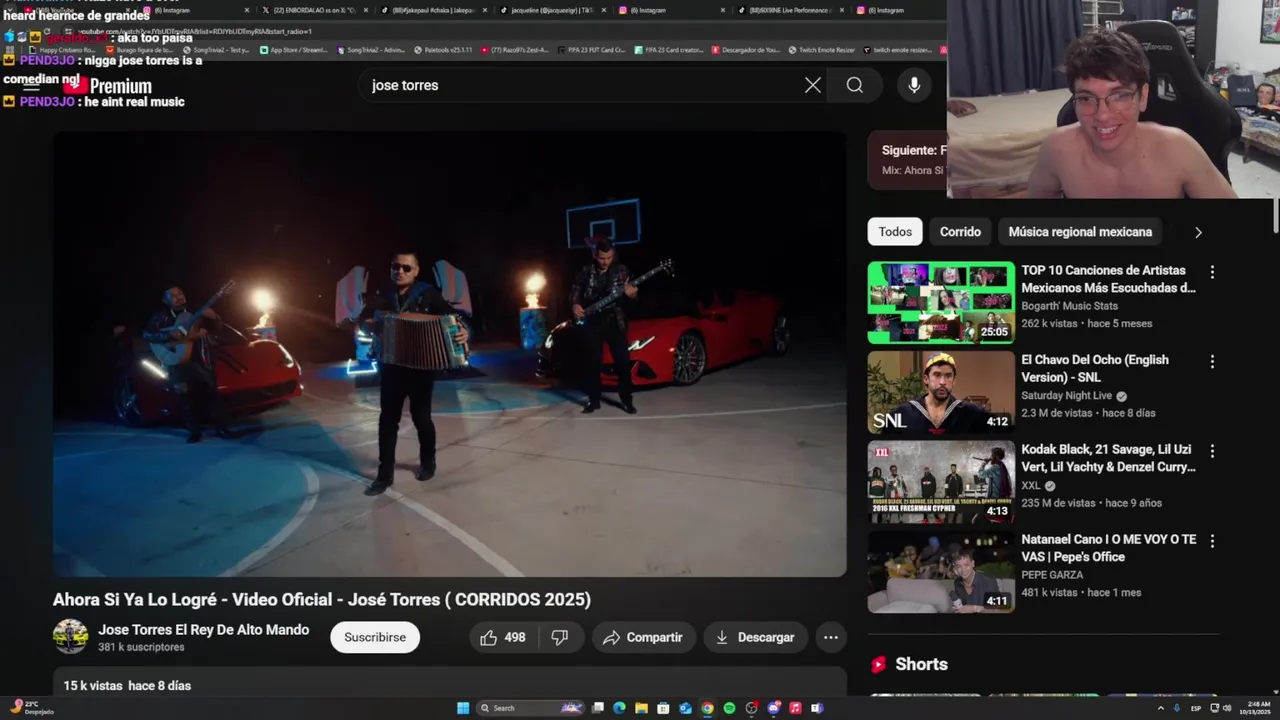Open TOP 10 Canciones video thumbnail
1280x720 pixels.
[941, 303]
